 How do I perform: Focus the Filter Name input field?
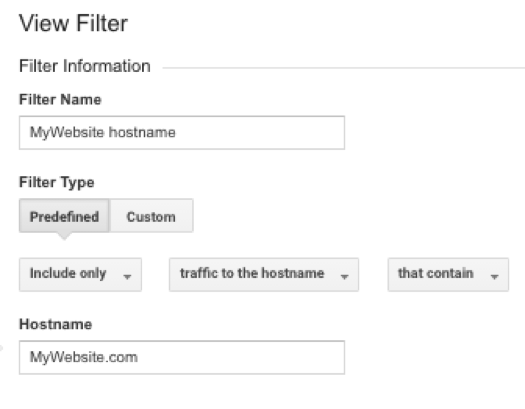coord(182,133)
